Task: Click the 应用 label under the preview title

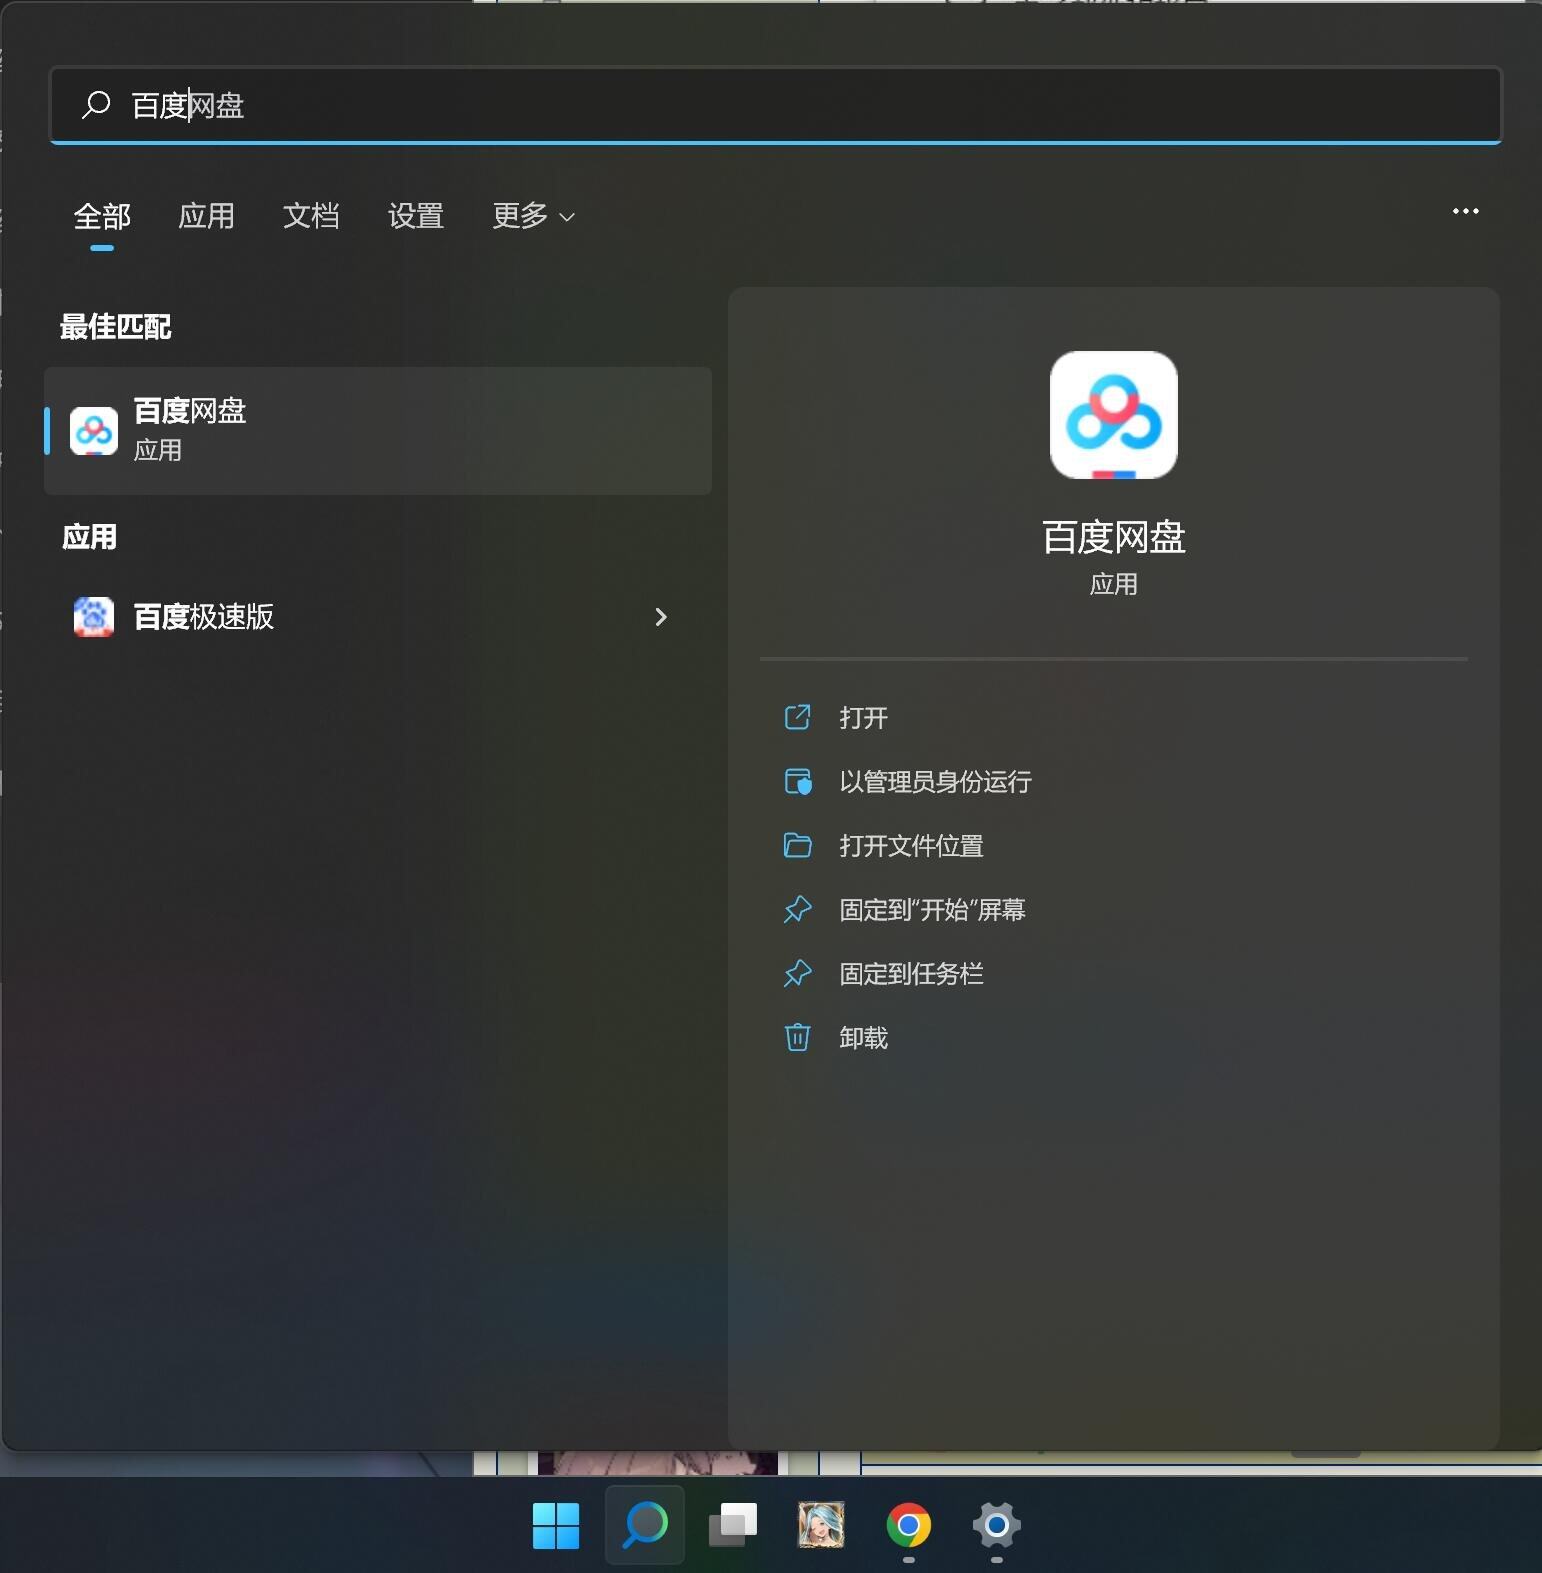Action: (x=1114, y=584)
